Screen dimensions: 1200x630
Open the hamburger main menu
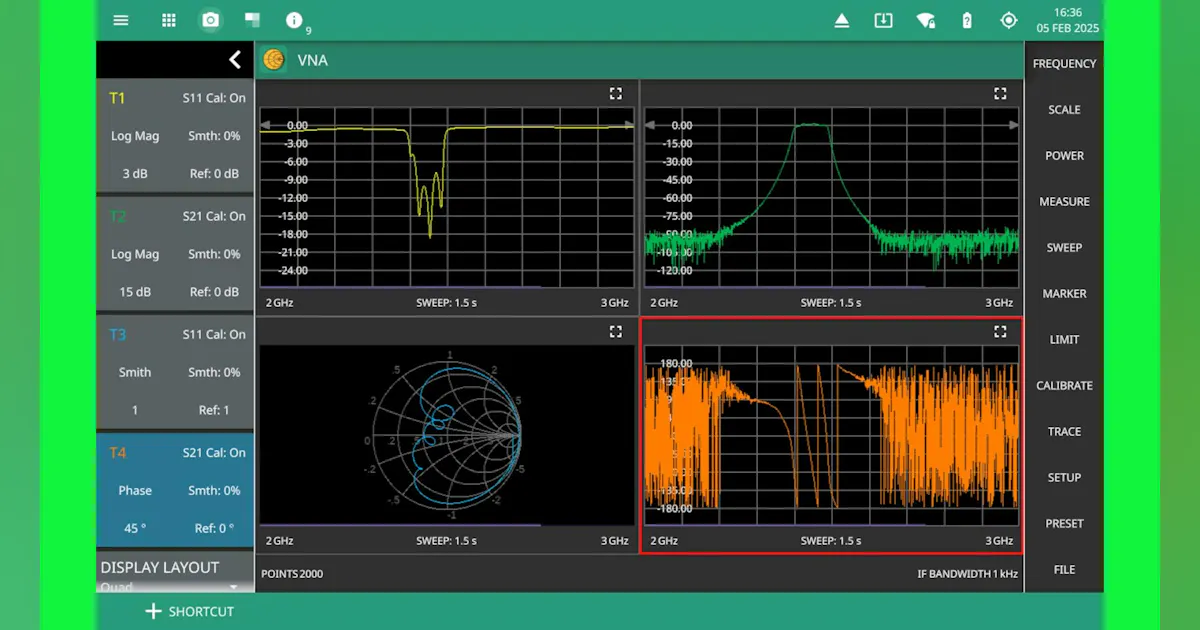click(x=121, y=20)
